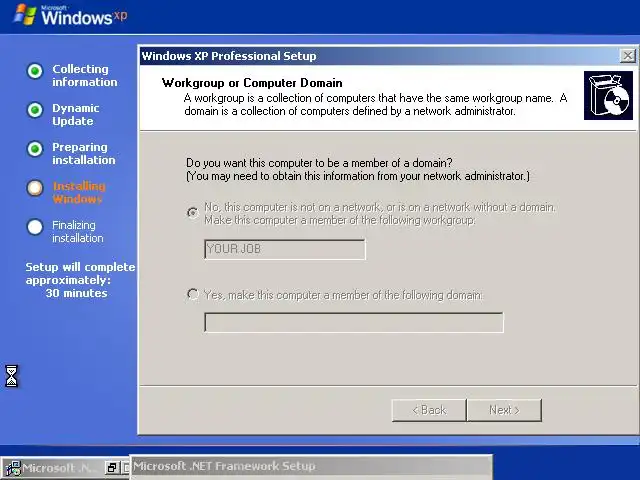Click the 'A workgroup is a collection' description
The image size is (640, 480).
pos(375,104)
